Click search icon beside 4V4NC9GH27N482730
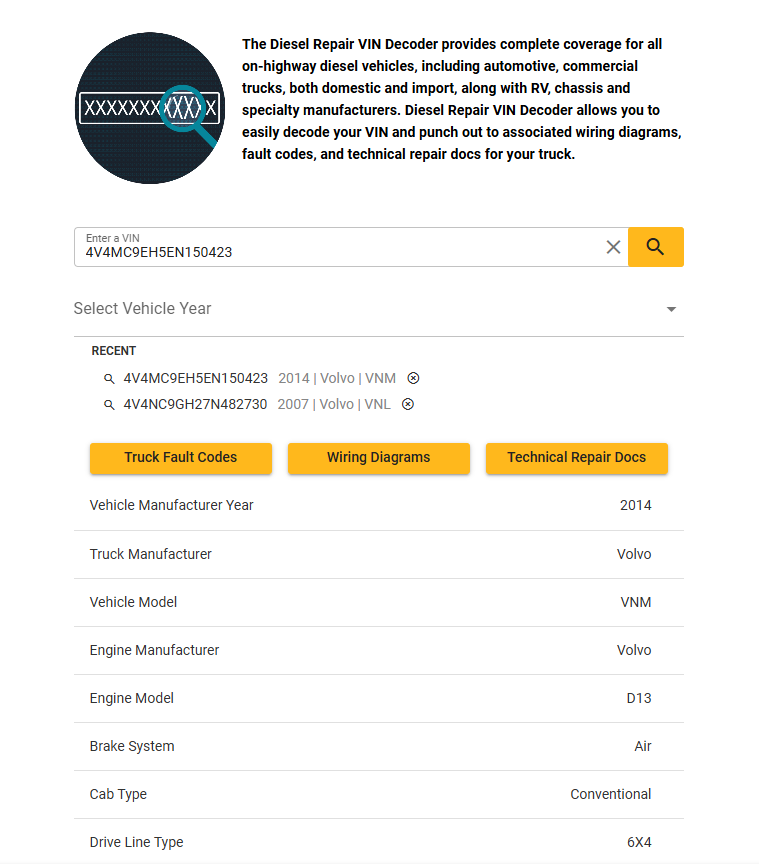The height and width of the screenshot is (864, 759). (109, 404)
